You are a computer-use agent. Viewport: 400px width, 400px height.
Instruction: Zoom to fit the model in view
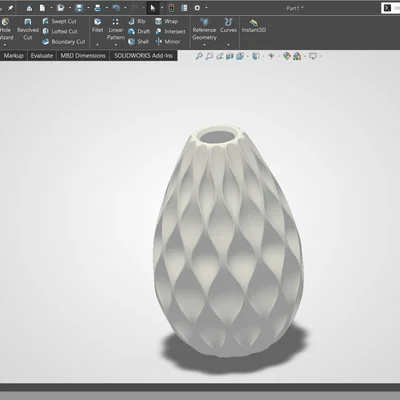tap(199, 56)
